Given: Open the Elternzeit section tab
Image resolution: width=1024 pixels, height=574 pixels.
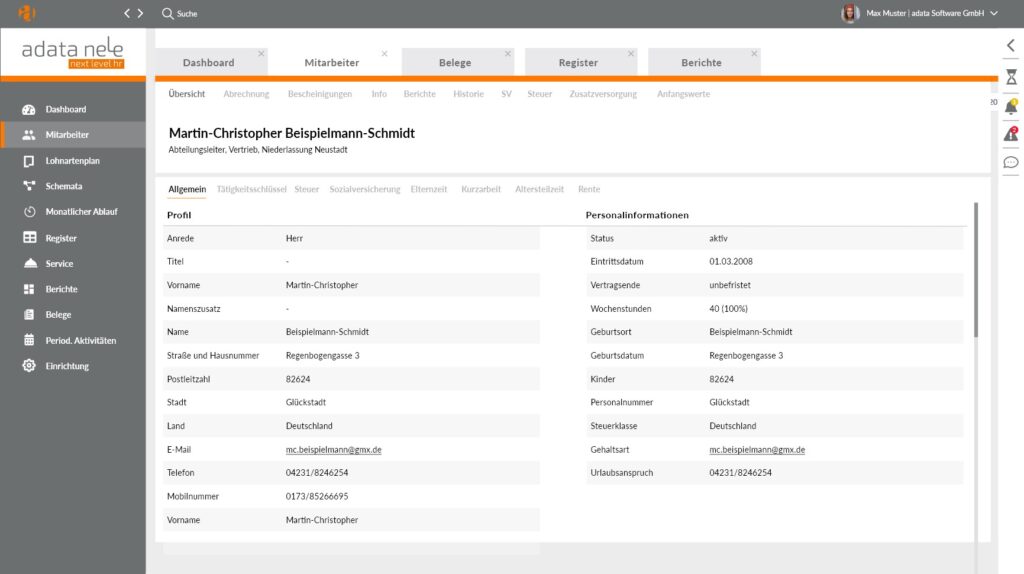Looking at the screenshot, I should tap(428, 189).
